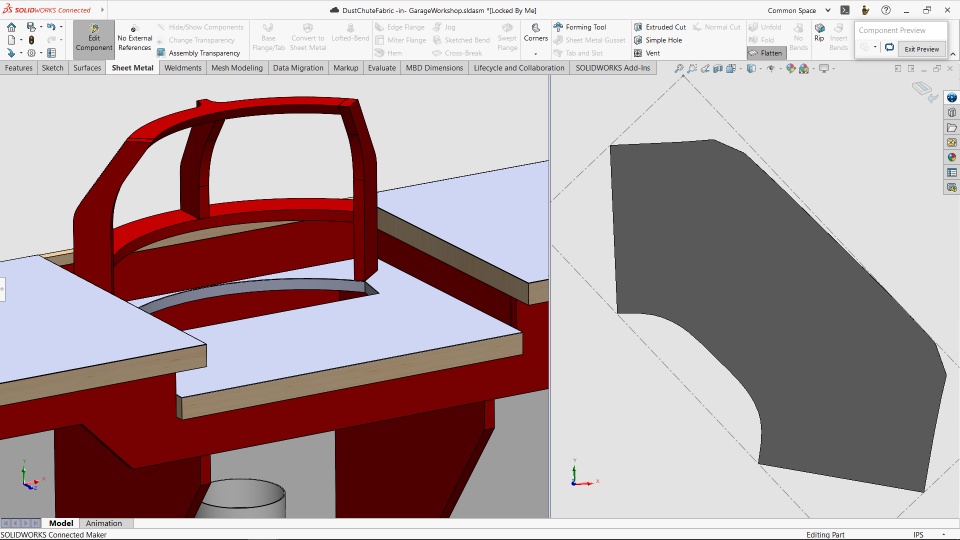The height and width of the screenshot is (540, 960).
Task: Open the Appearances task pane tab
Action: tap(952, 157)
